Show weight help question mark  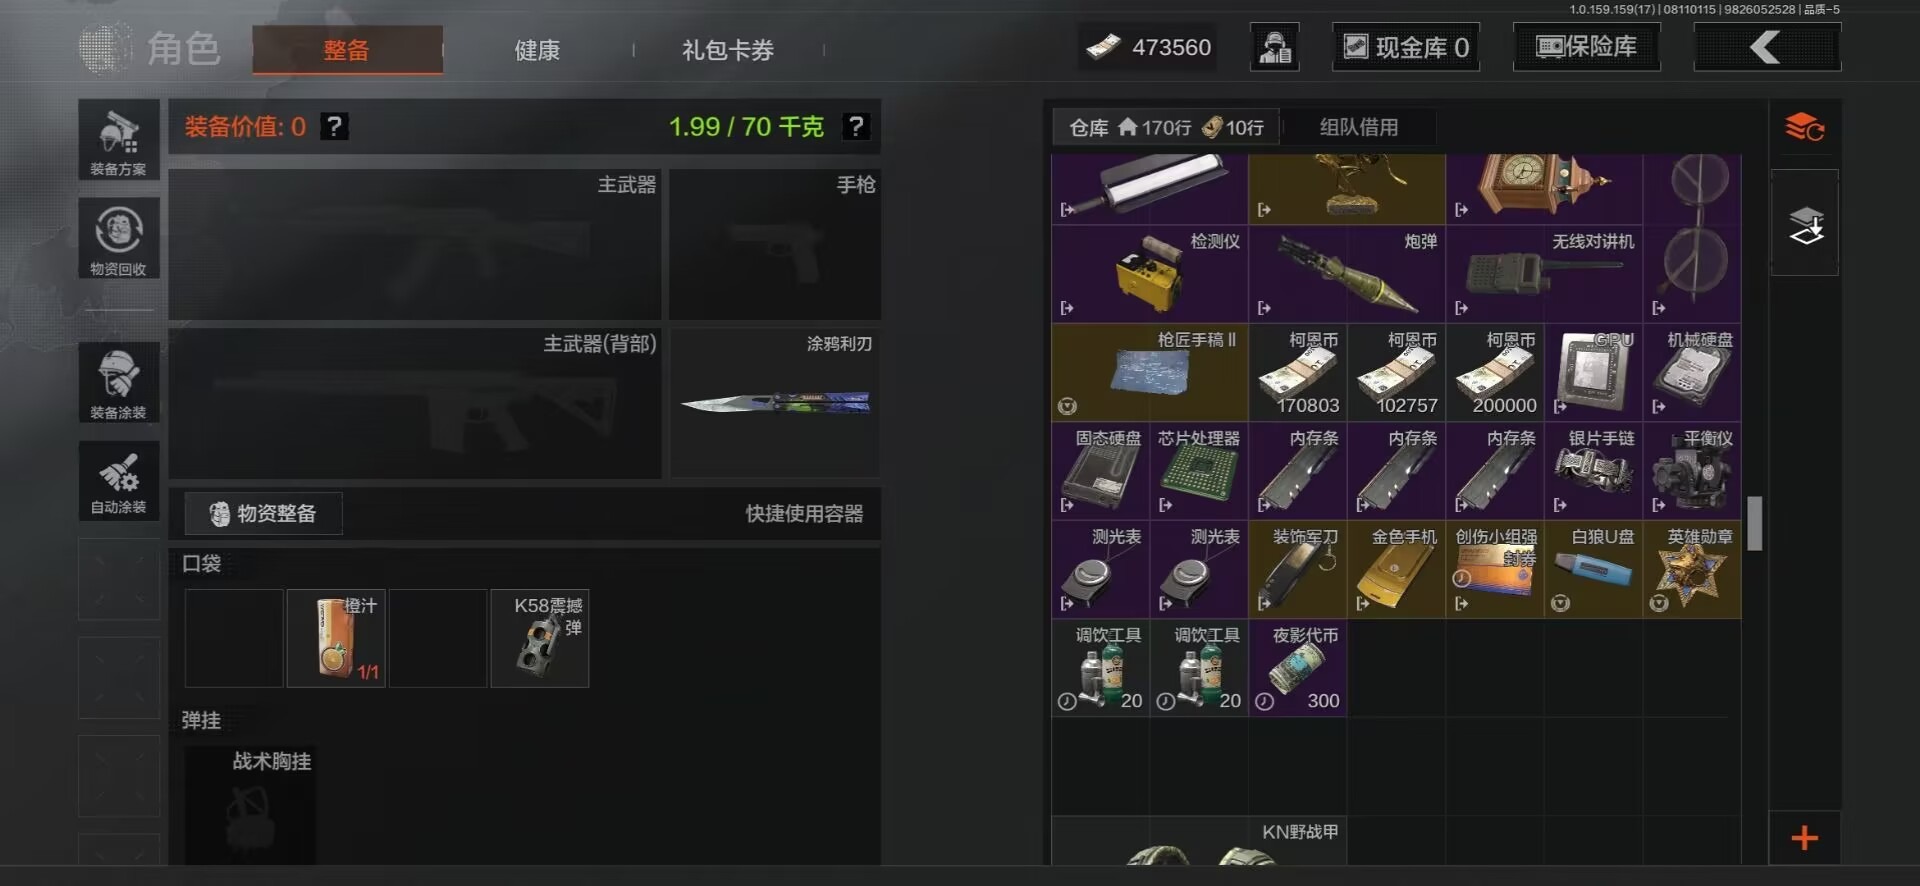coord(855,127)
